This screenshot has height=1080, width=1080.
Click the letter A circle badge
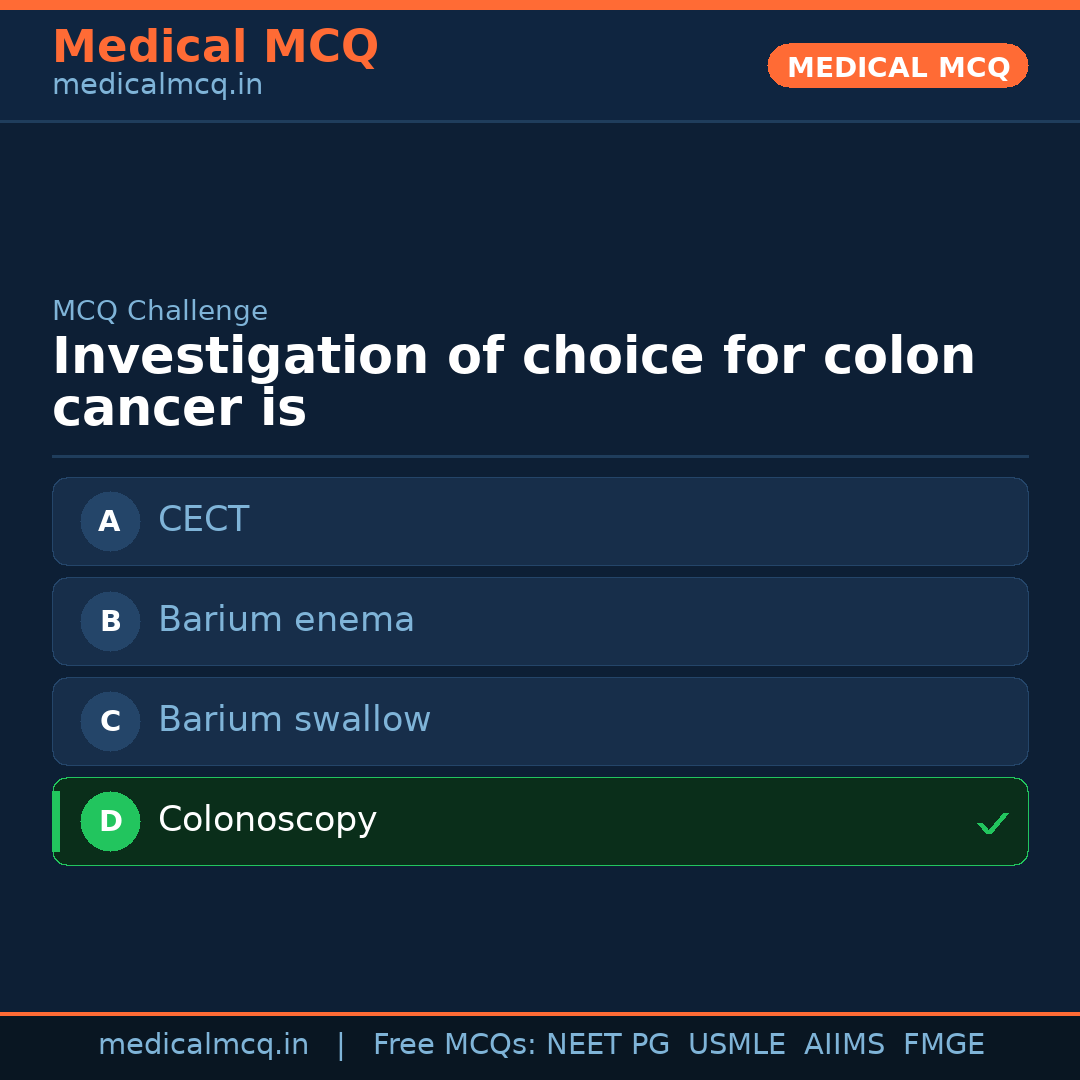[x=110, y=521]
